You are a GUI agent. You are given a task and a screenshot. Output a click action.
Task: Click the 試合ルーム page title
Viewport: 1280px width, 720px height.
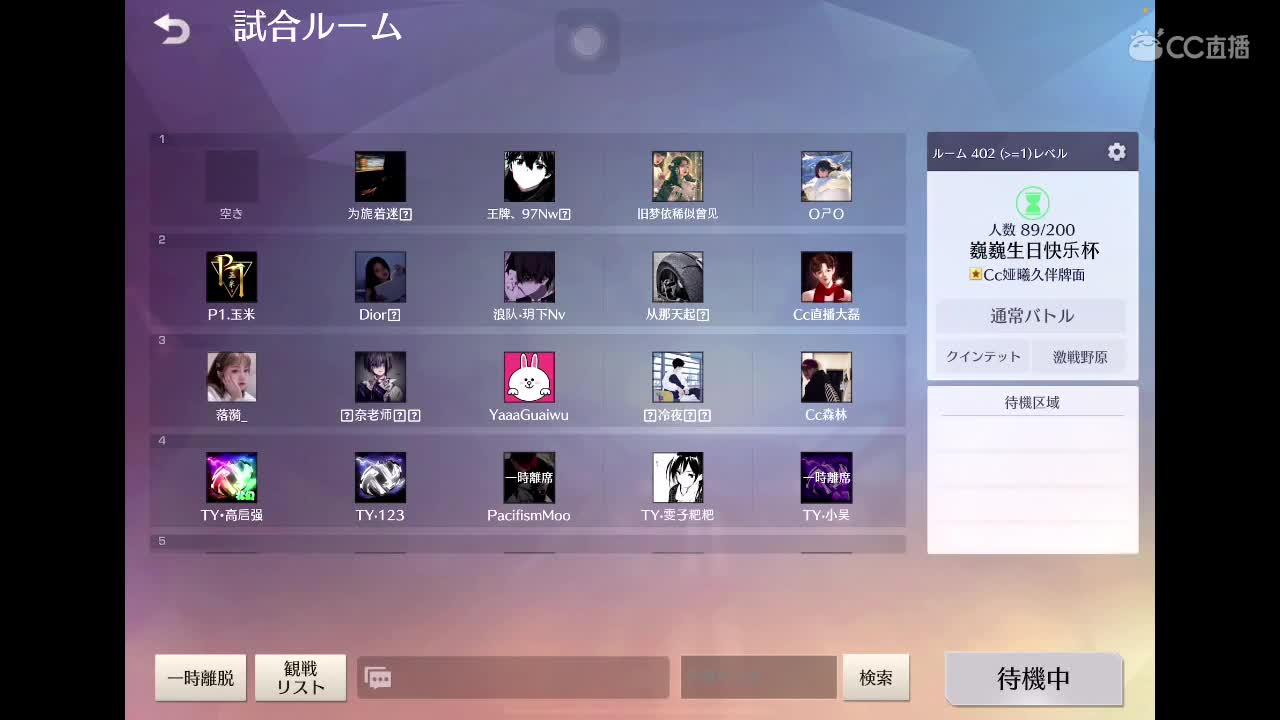318,28
